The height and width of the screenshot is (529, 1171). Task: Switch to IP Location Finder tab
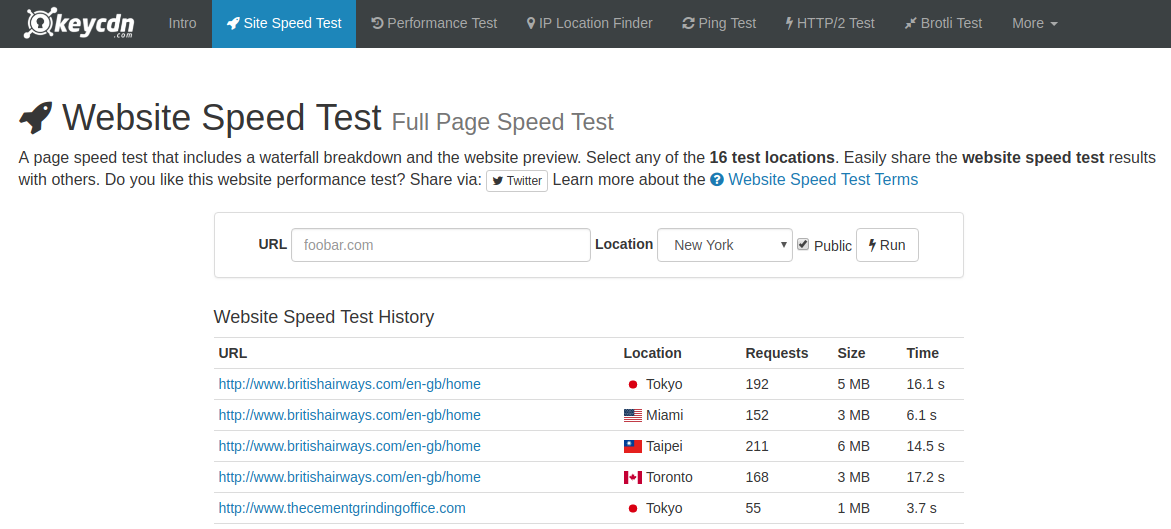coord(589,23)
